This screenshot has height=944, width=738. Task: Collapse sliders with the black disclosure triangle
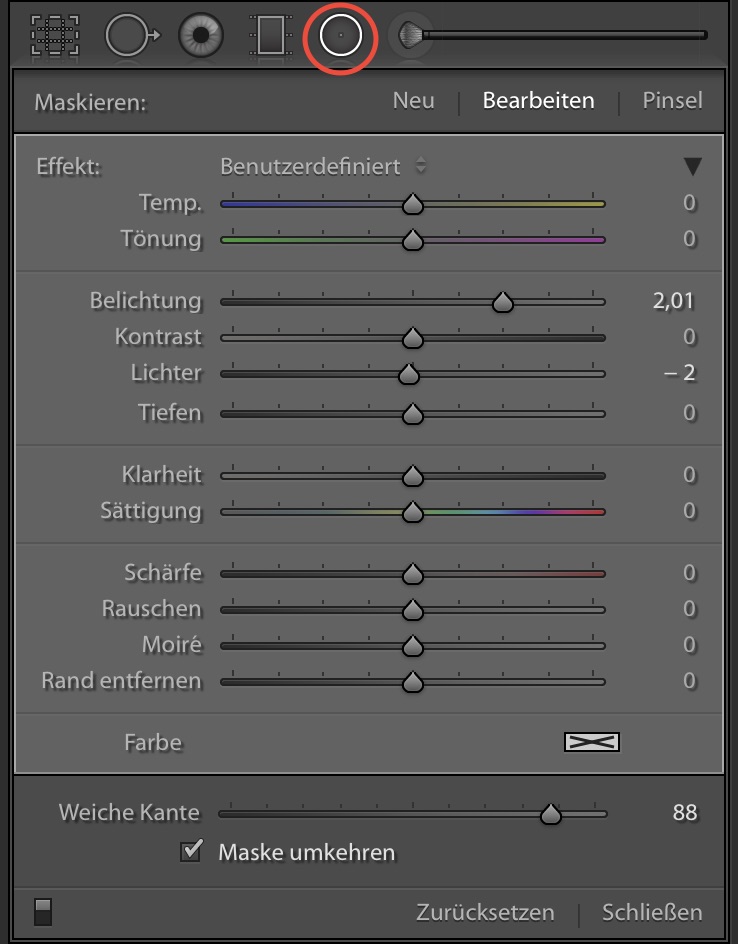coord(692,167)
